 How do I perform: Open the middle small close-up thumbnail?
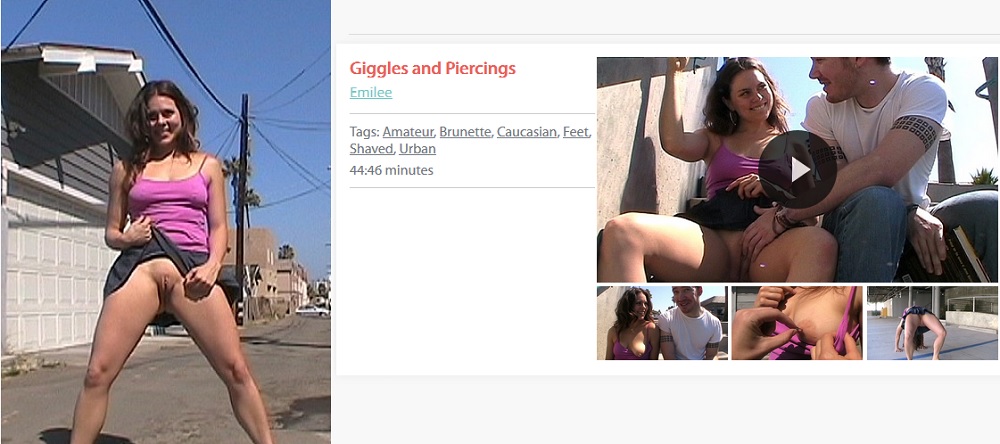coord(797,323)
